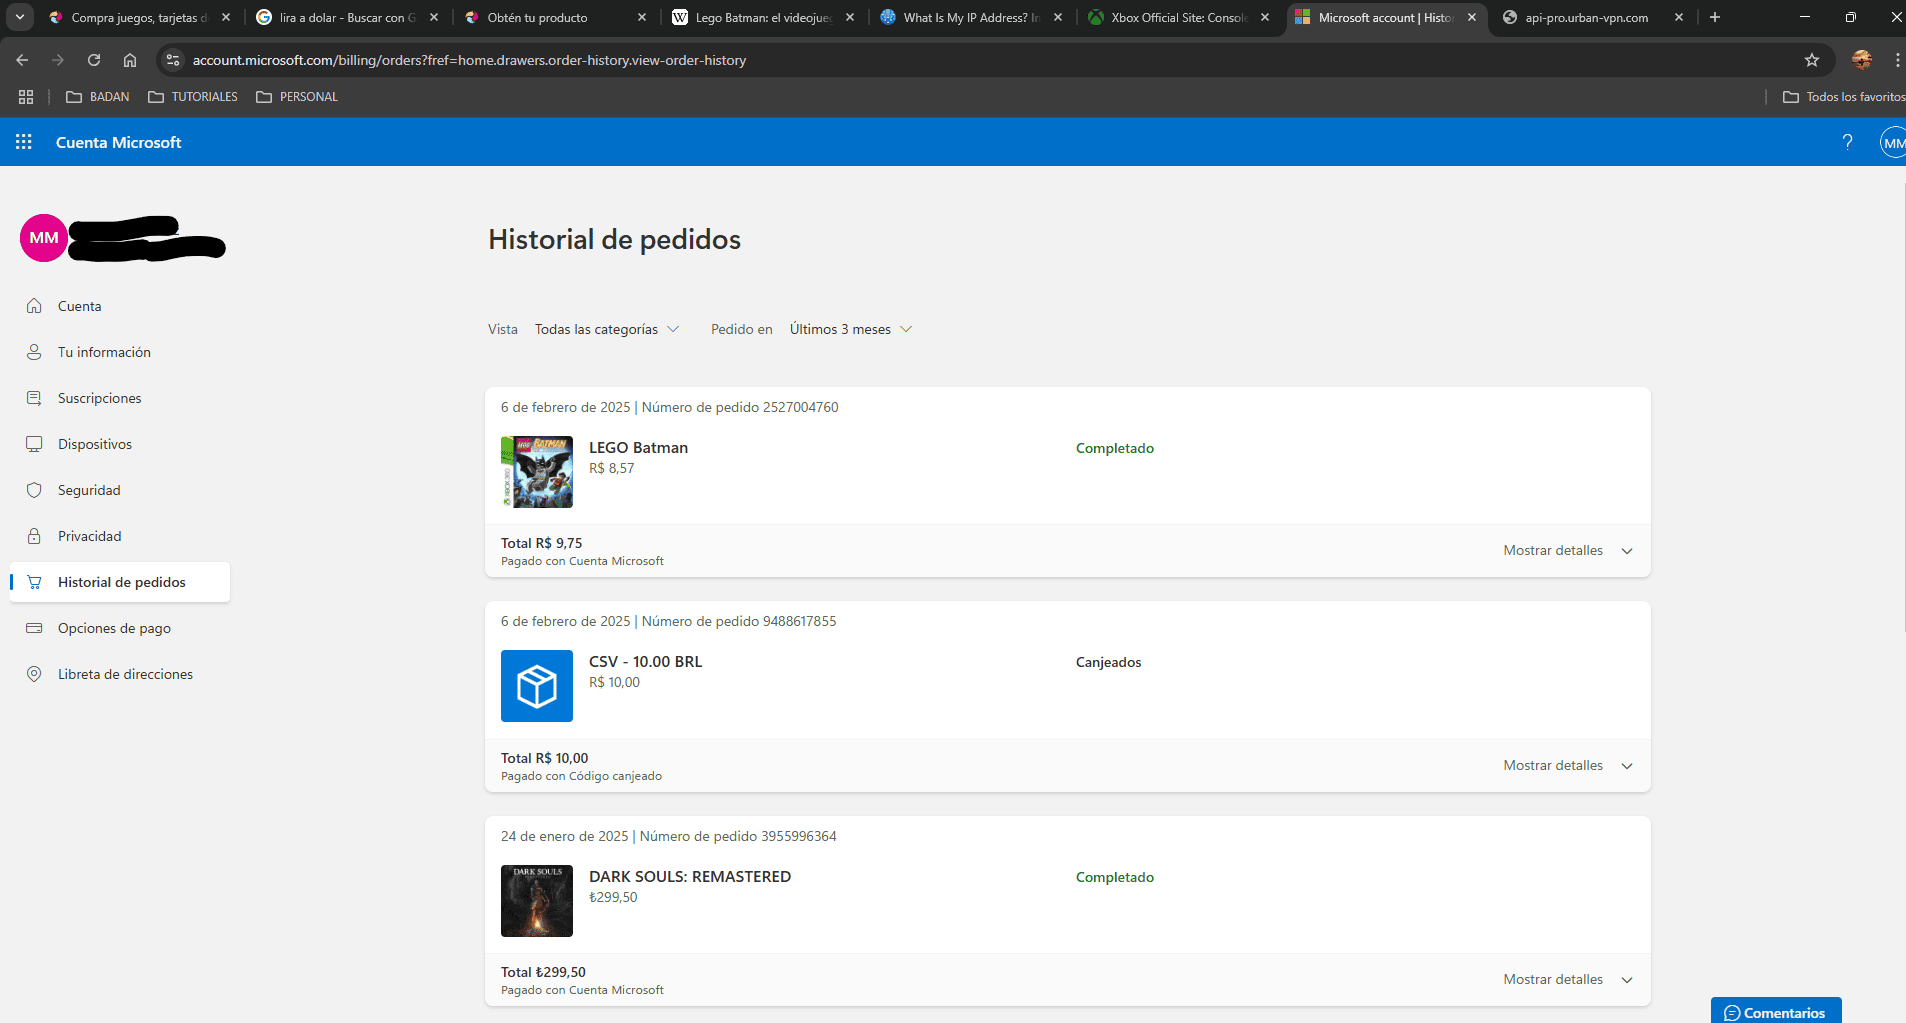Select Historial de pedidos sidebar item

tap(120, 582)
